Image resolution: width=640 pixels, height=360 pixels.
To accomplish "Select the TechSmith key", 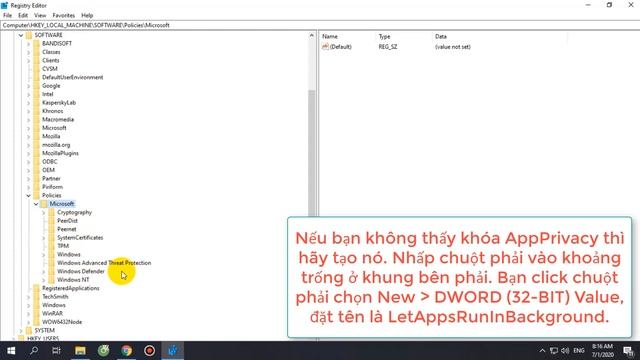I will (x=55, y=297).
